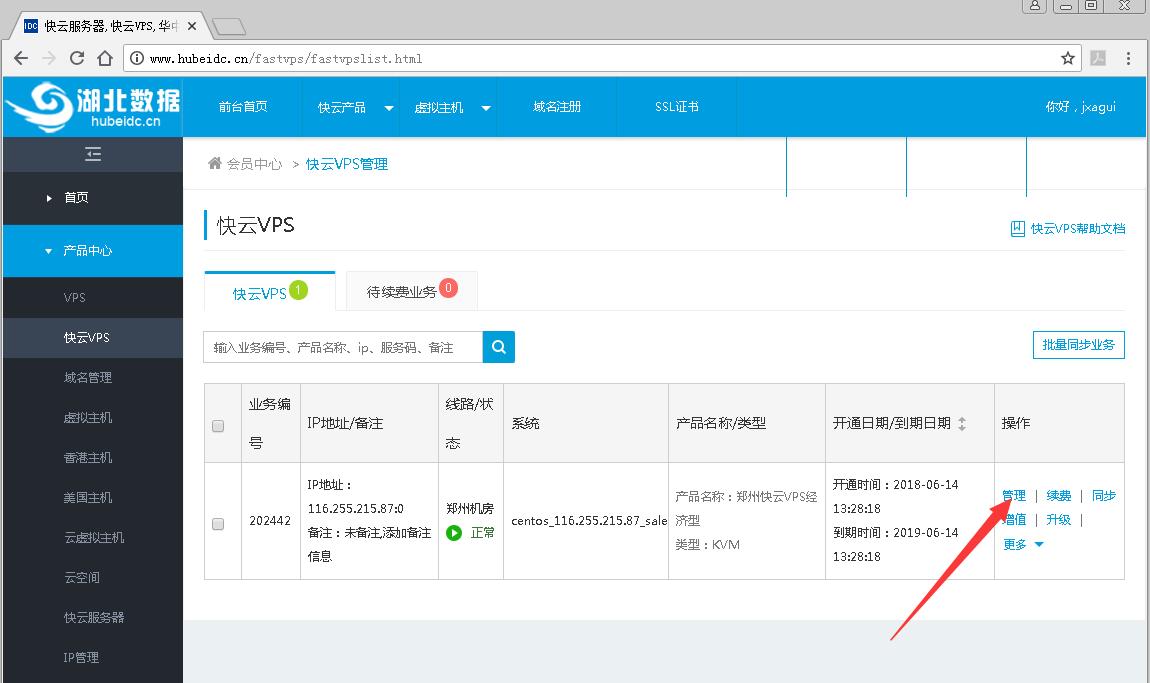Open the Chrome three-dot menu
This screenshot has width=1150, height=683.
point(1128,58)
